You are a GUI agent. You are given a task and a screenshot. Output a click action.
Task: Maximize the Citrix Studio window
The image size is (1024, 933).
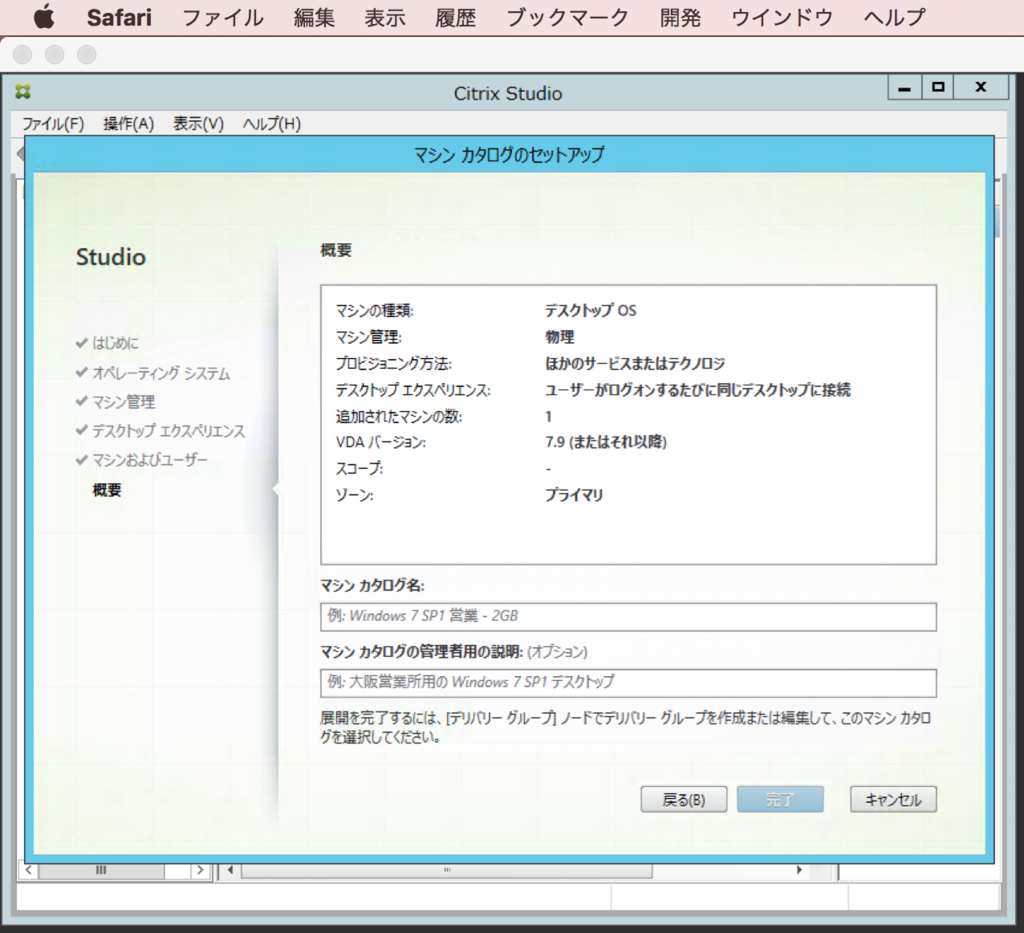click(938, 87)
